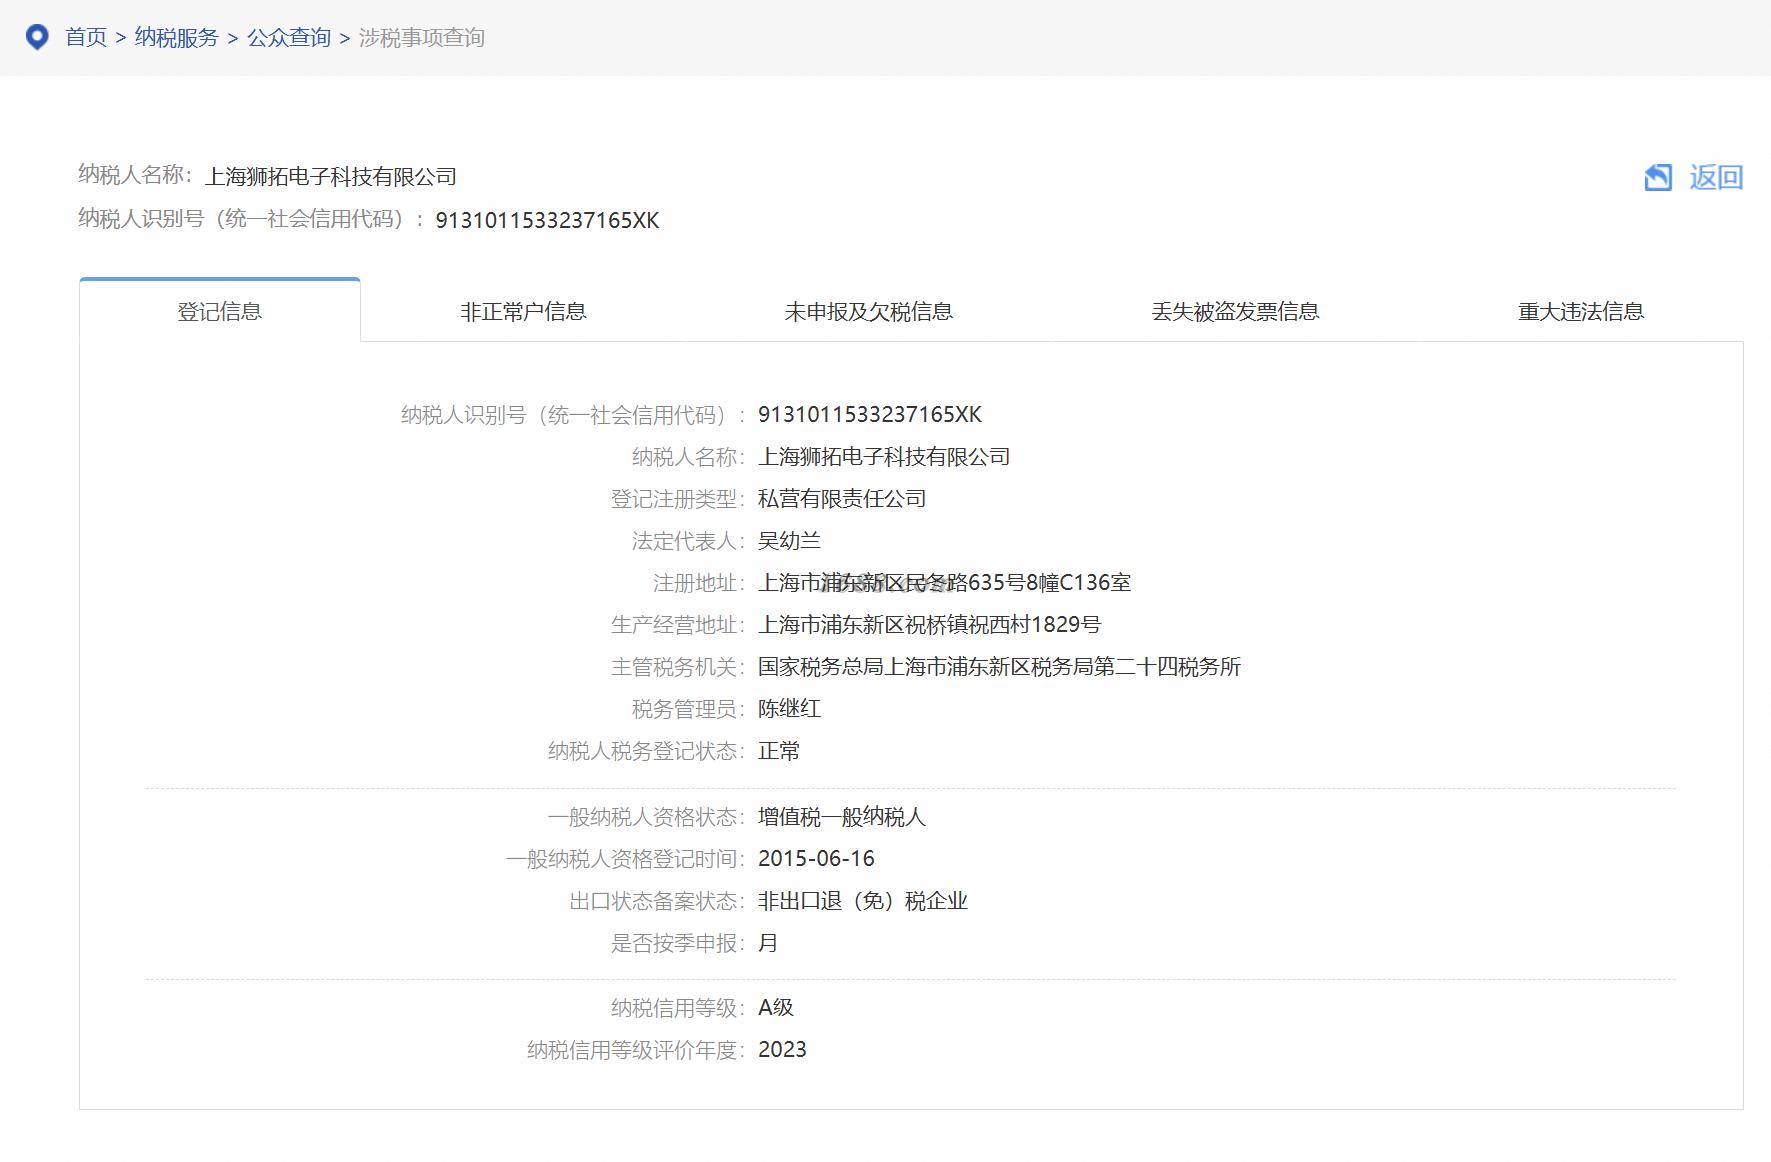Click 纳税信用等级评价年度 label
The image size is (1771, 1162).
click(636, 1050)
